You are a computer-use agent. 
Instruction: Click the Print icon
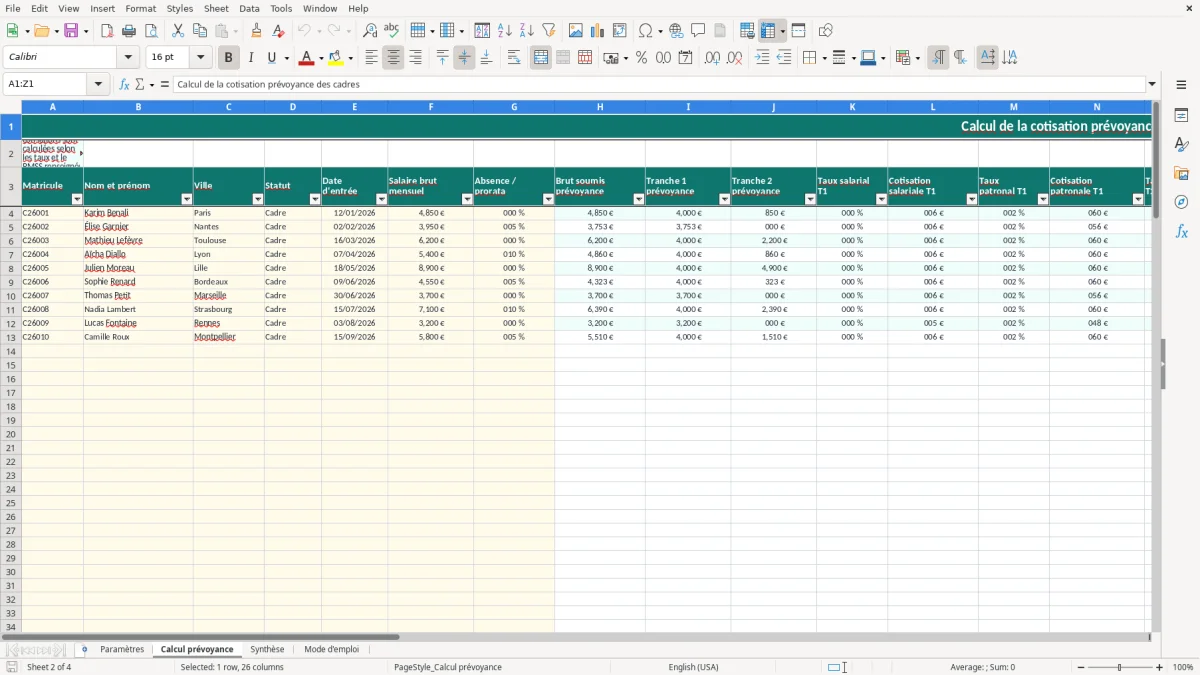click(129, 31)
